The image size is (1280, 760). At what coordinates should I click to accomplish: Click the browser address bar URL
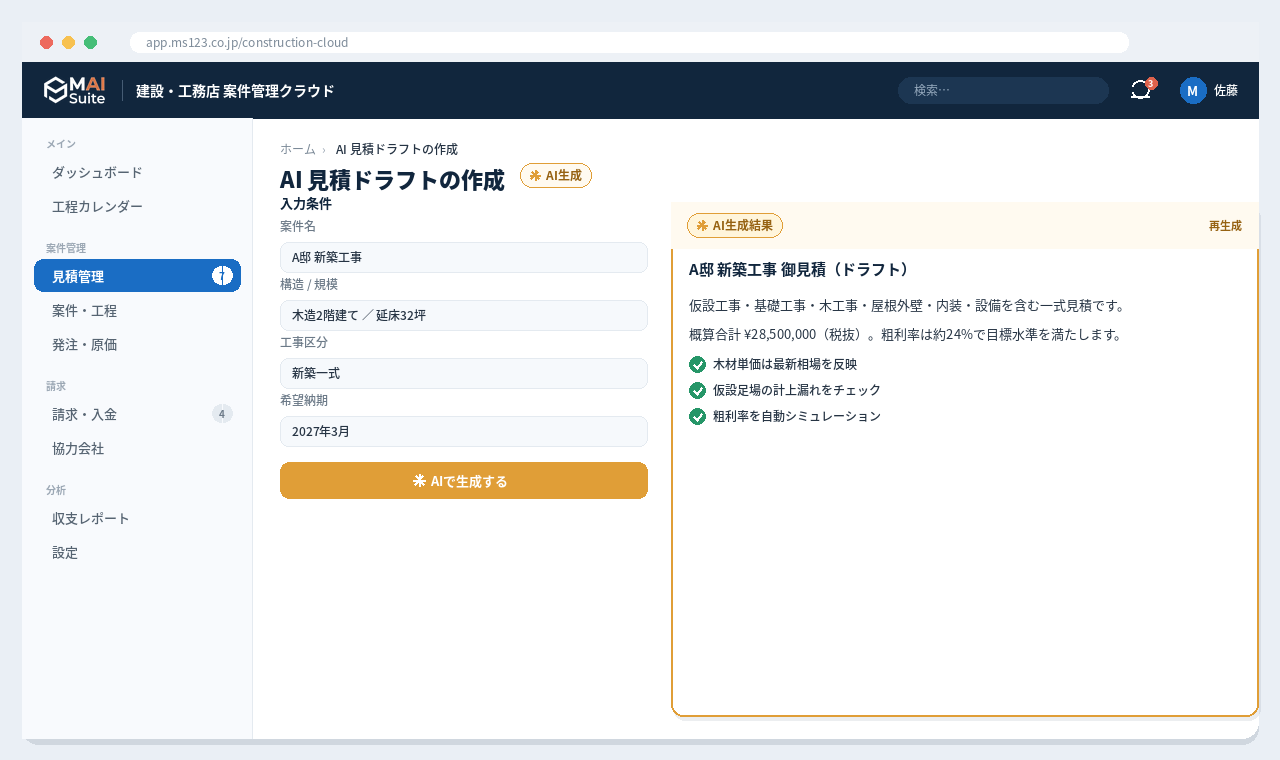(x=629, y=42)
